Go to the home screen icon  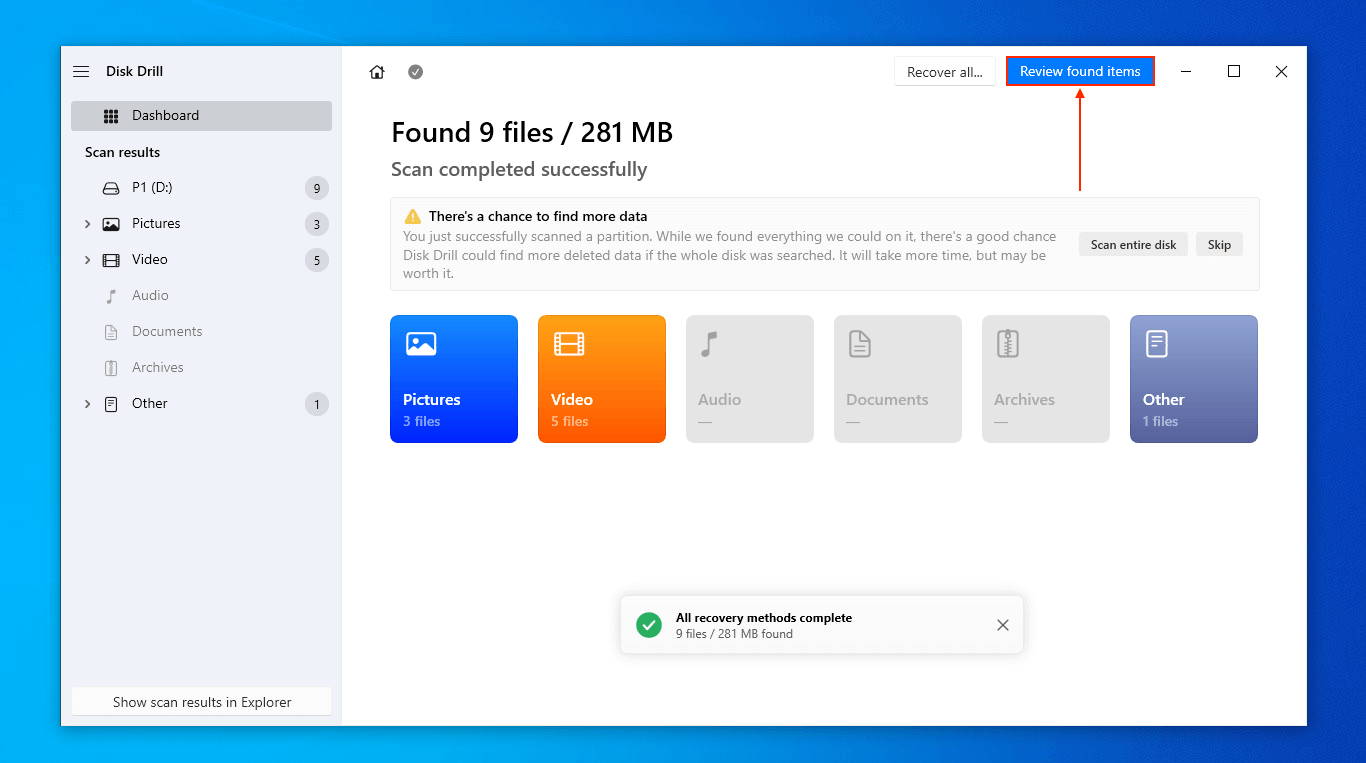coord(377,72)
